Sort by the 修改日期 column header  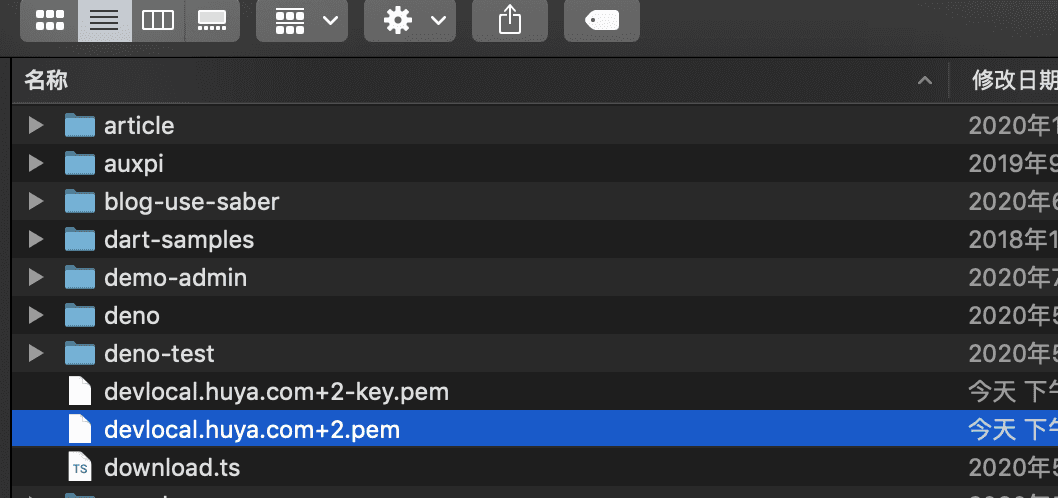(x=1012, y=81)
